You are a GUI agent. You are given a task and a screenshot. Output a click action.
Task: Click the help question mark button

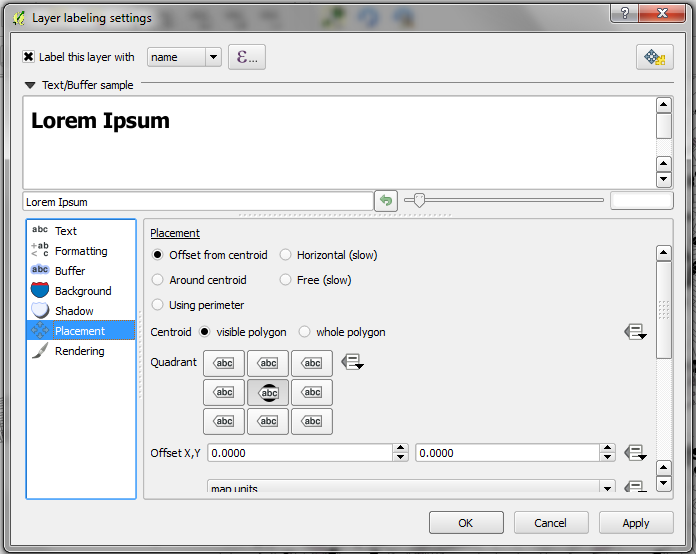tap(625, 13)
